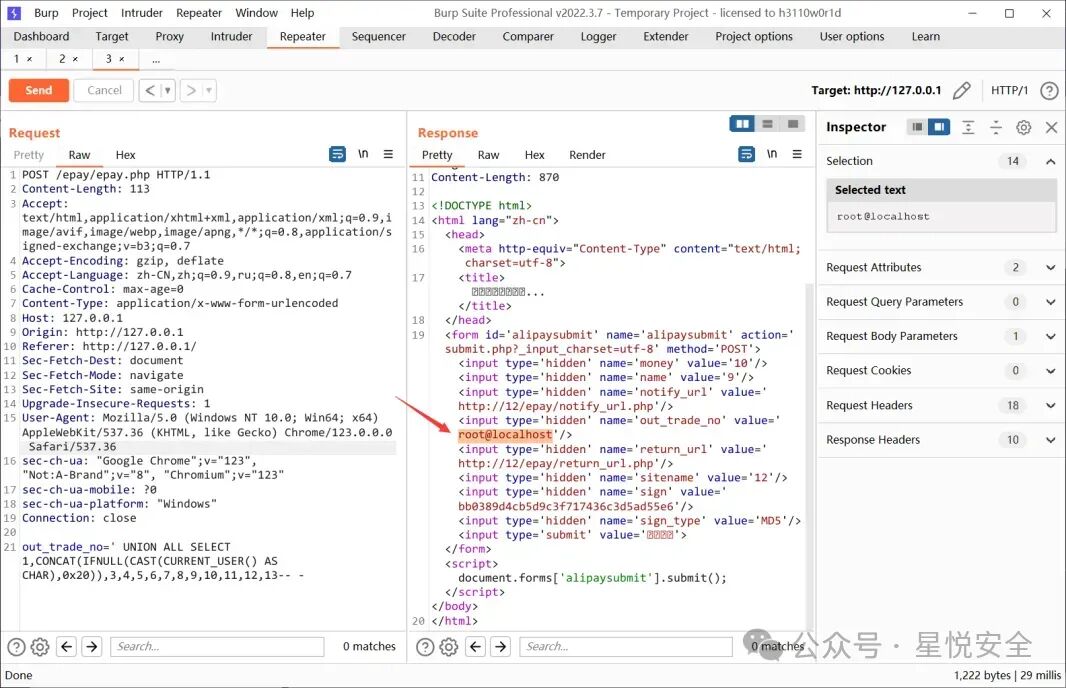The image size is (1066, 688).
Task: Click highlighted root@localhost in response
Action: point(505,434)
